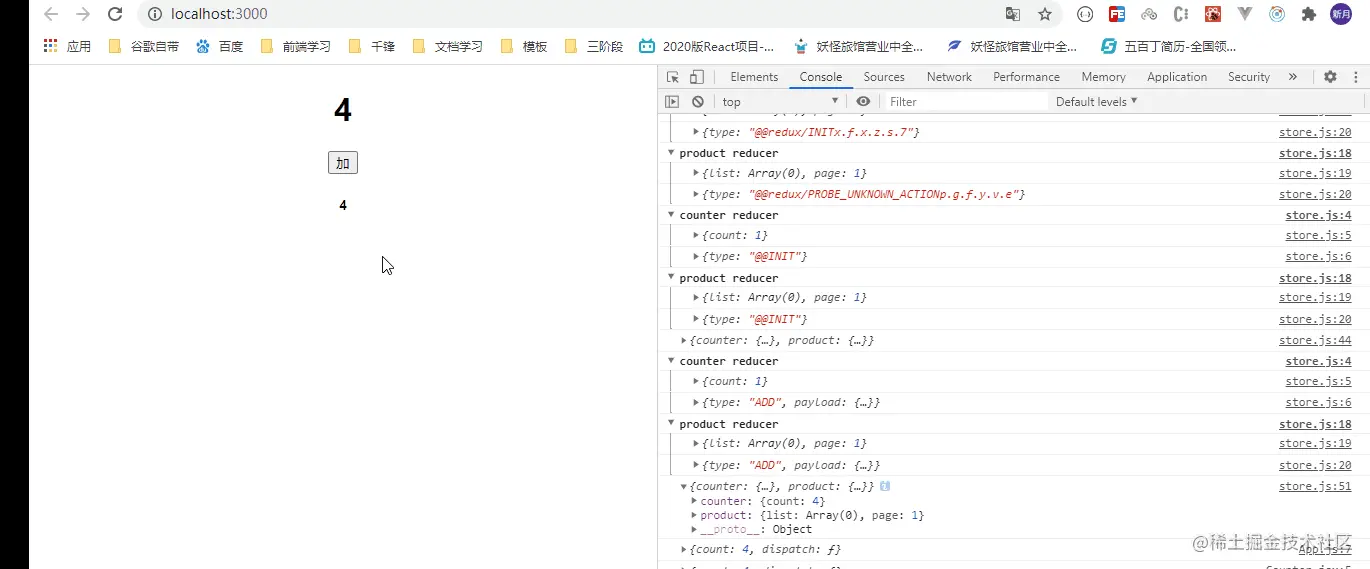This screenshot has width=1370, height=569.
Task: Activate the DevTools inspect element icon
Action: pyautogui.click(x=673, y=77)
